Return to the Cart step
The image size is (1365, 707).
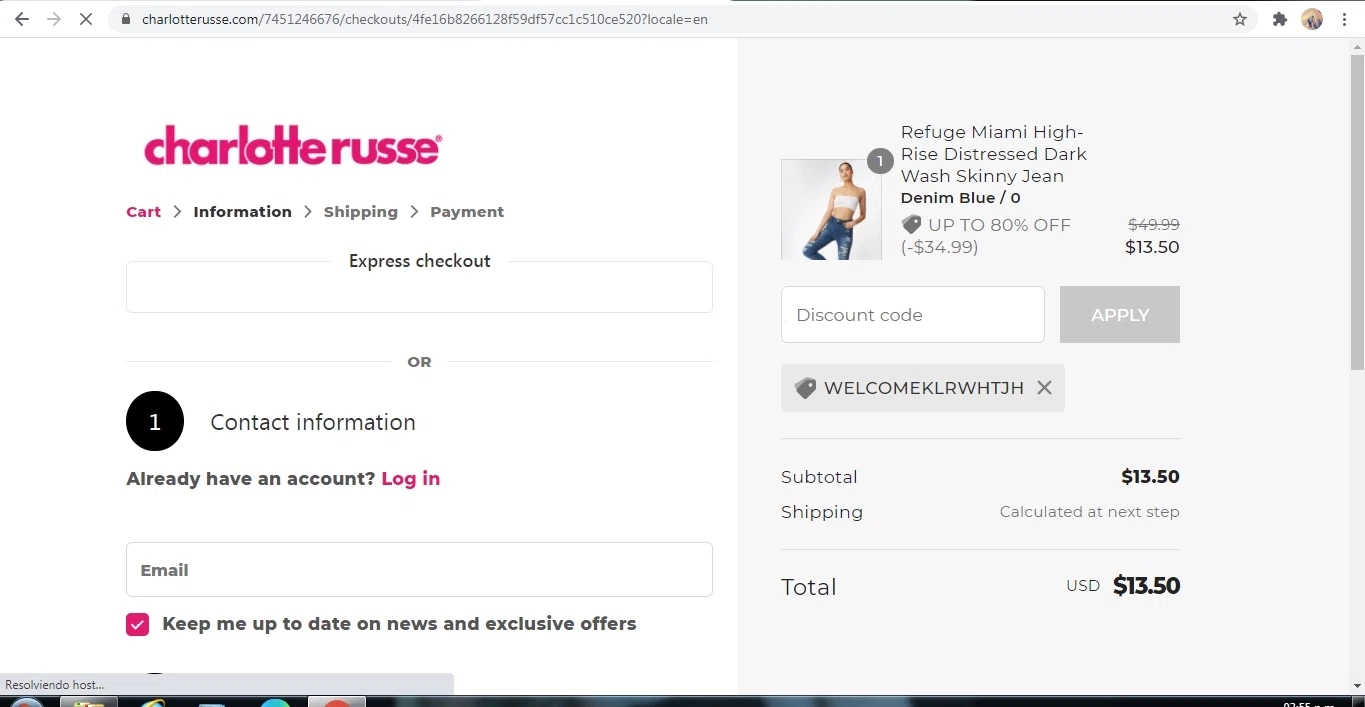pyautogui.click(x=143, y=211)
